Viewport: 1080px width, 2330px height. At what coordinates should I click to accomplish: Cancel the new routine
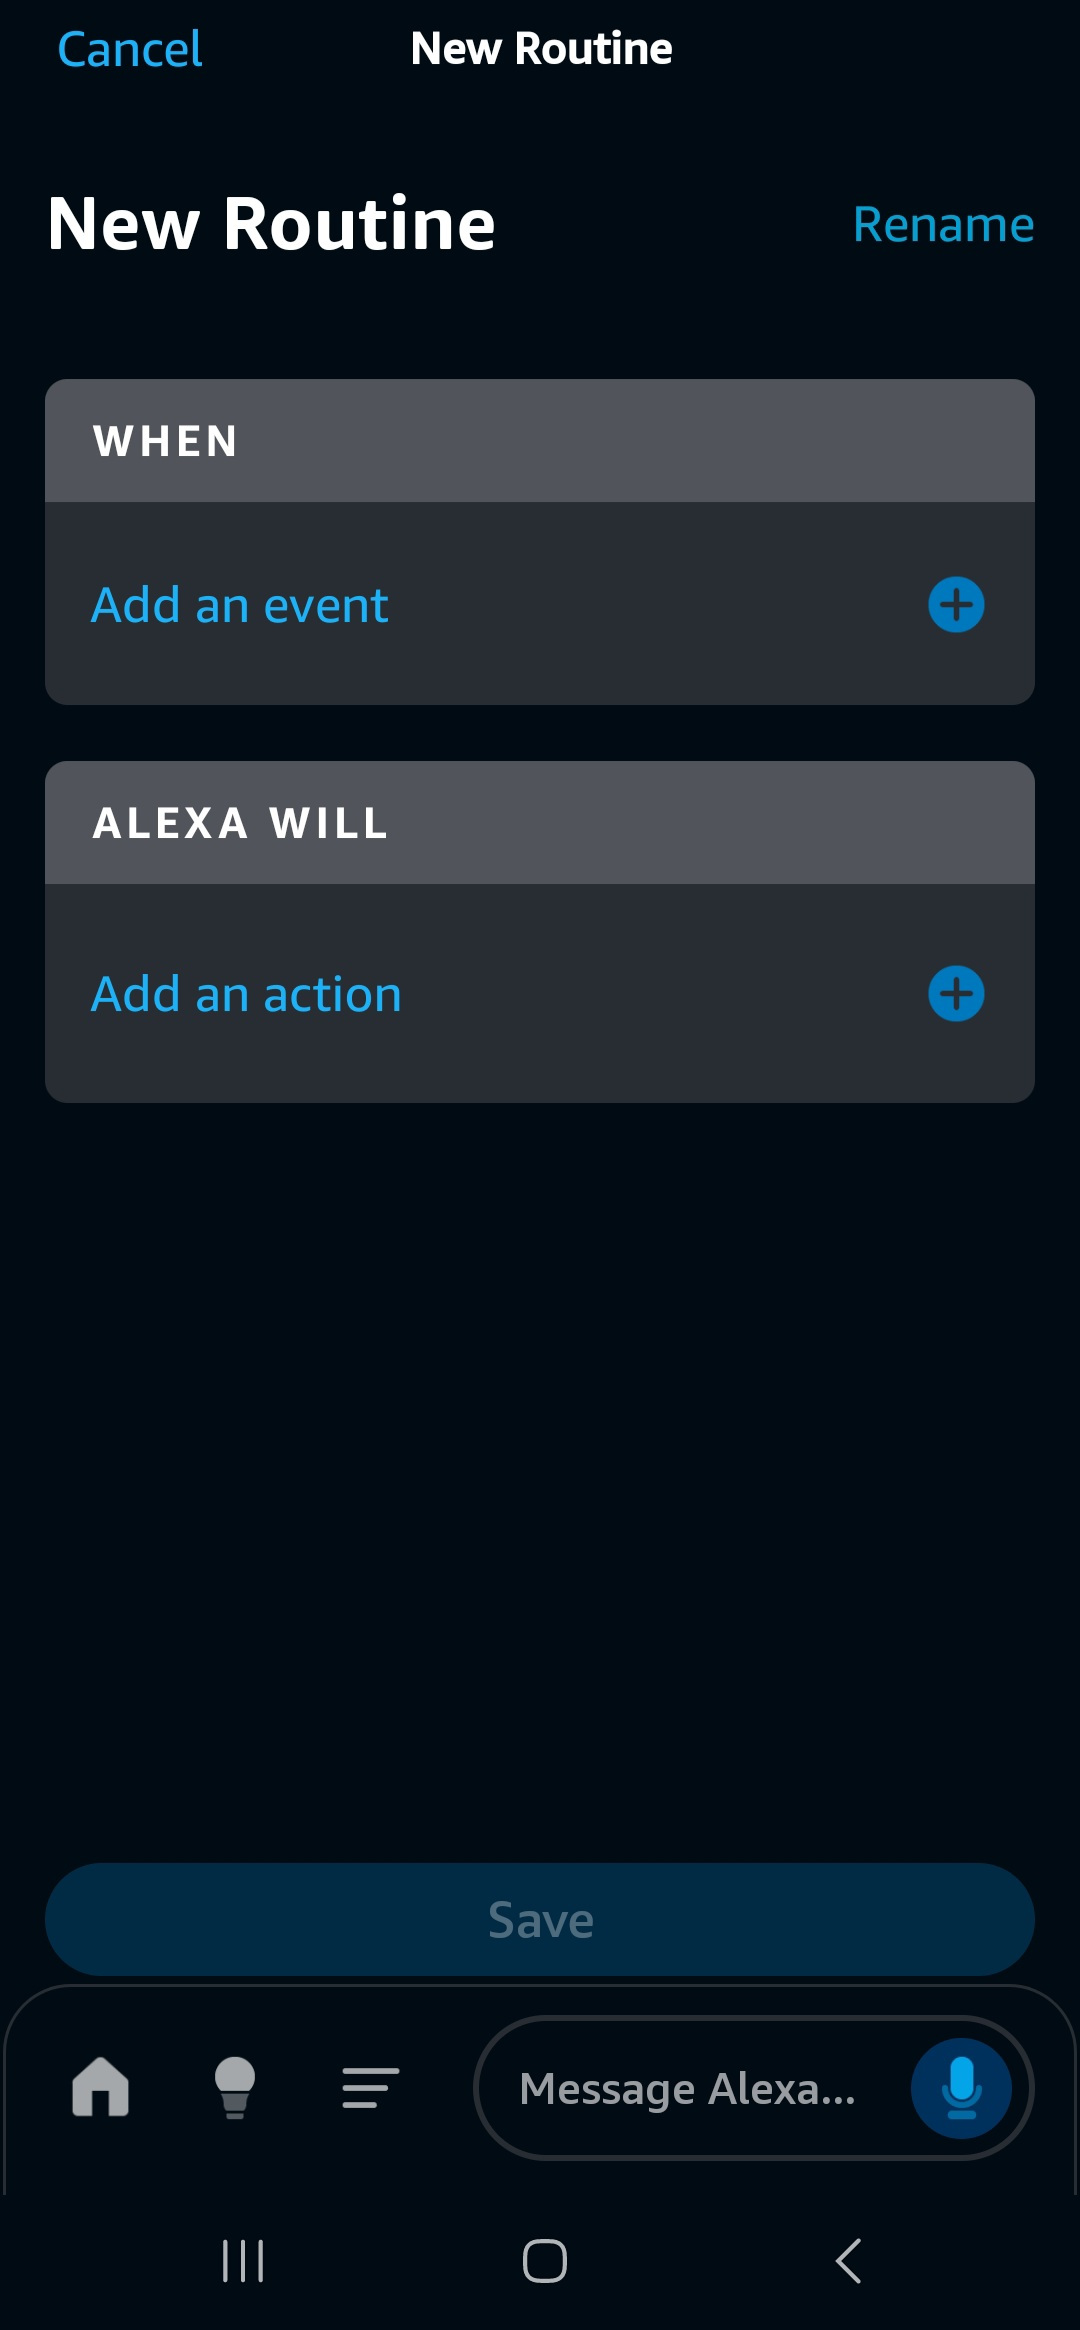pyautogui.click(x=130, y=49)
